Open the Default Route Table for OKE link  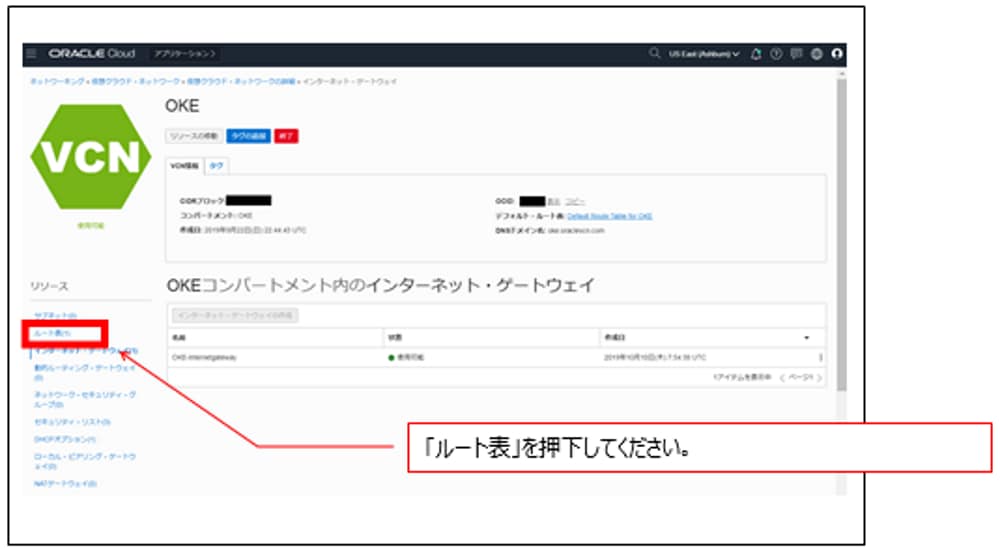tap(610, 216)
